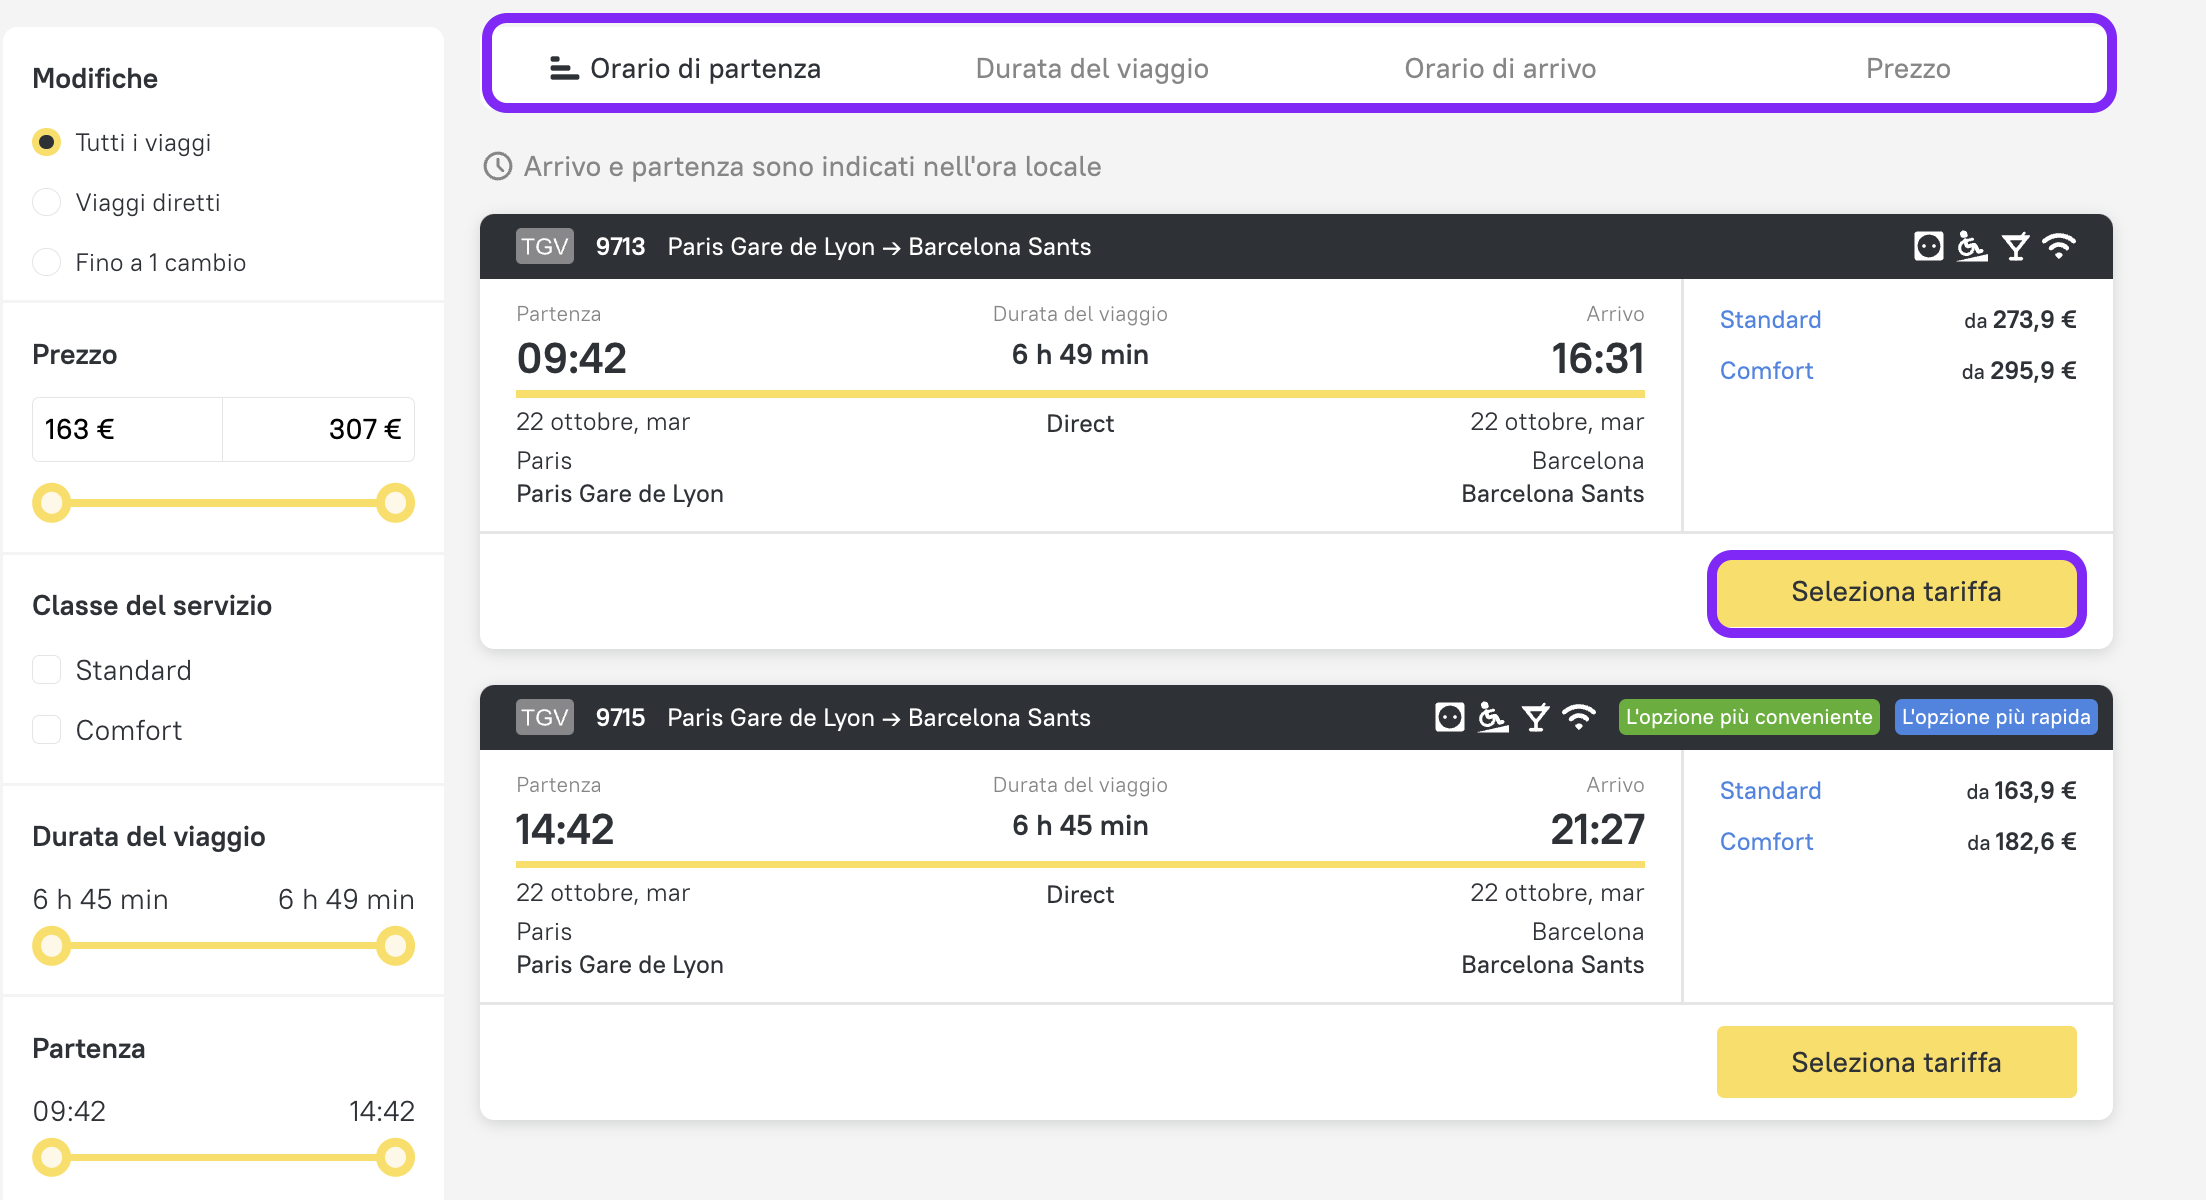Click Wi-Fi icon on train 9715
The width and height of the screenshot is (2206, 1200).
(1579, 717)
